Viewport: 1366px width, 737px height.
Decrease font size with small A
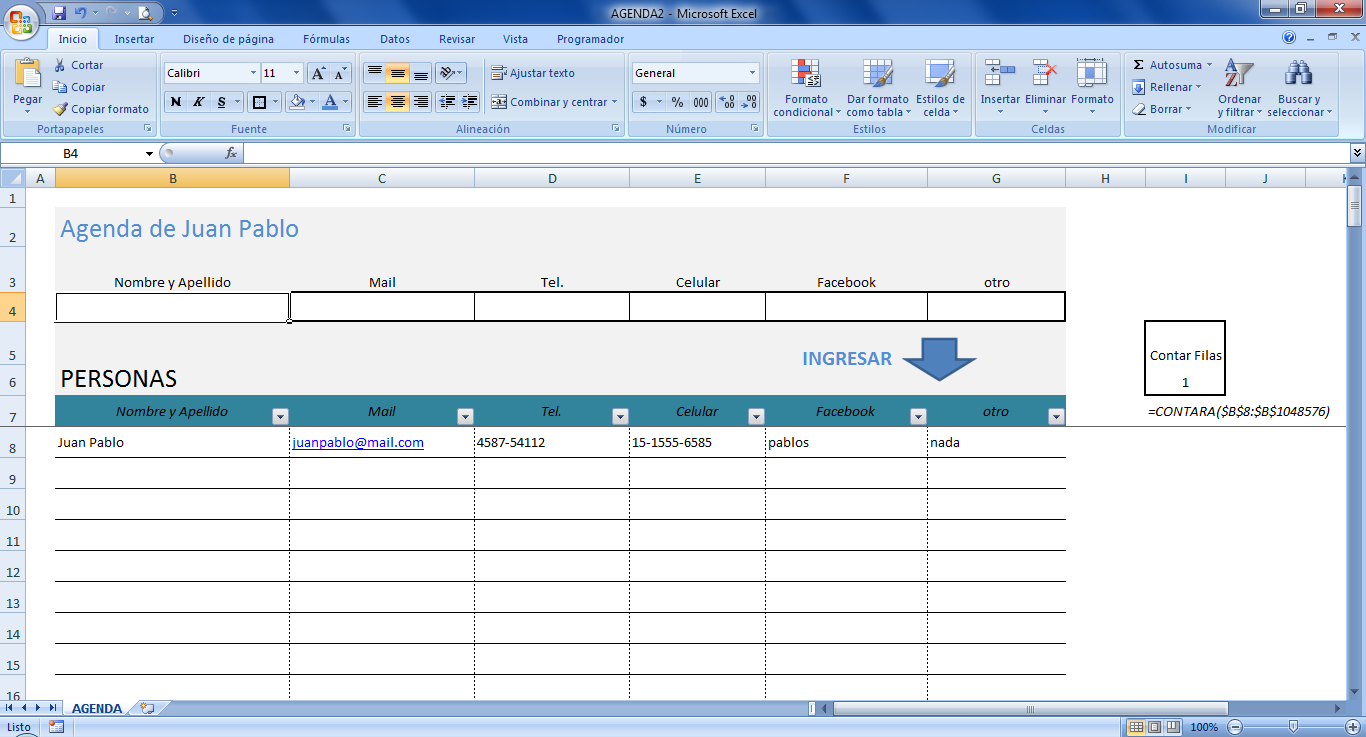point(341,73)
